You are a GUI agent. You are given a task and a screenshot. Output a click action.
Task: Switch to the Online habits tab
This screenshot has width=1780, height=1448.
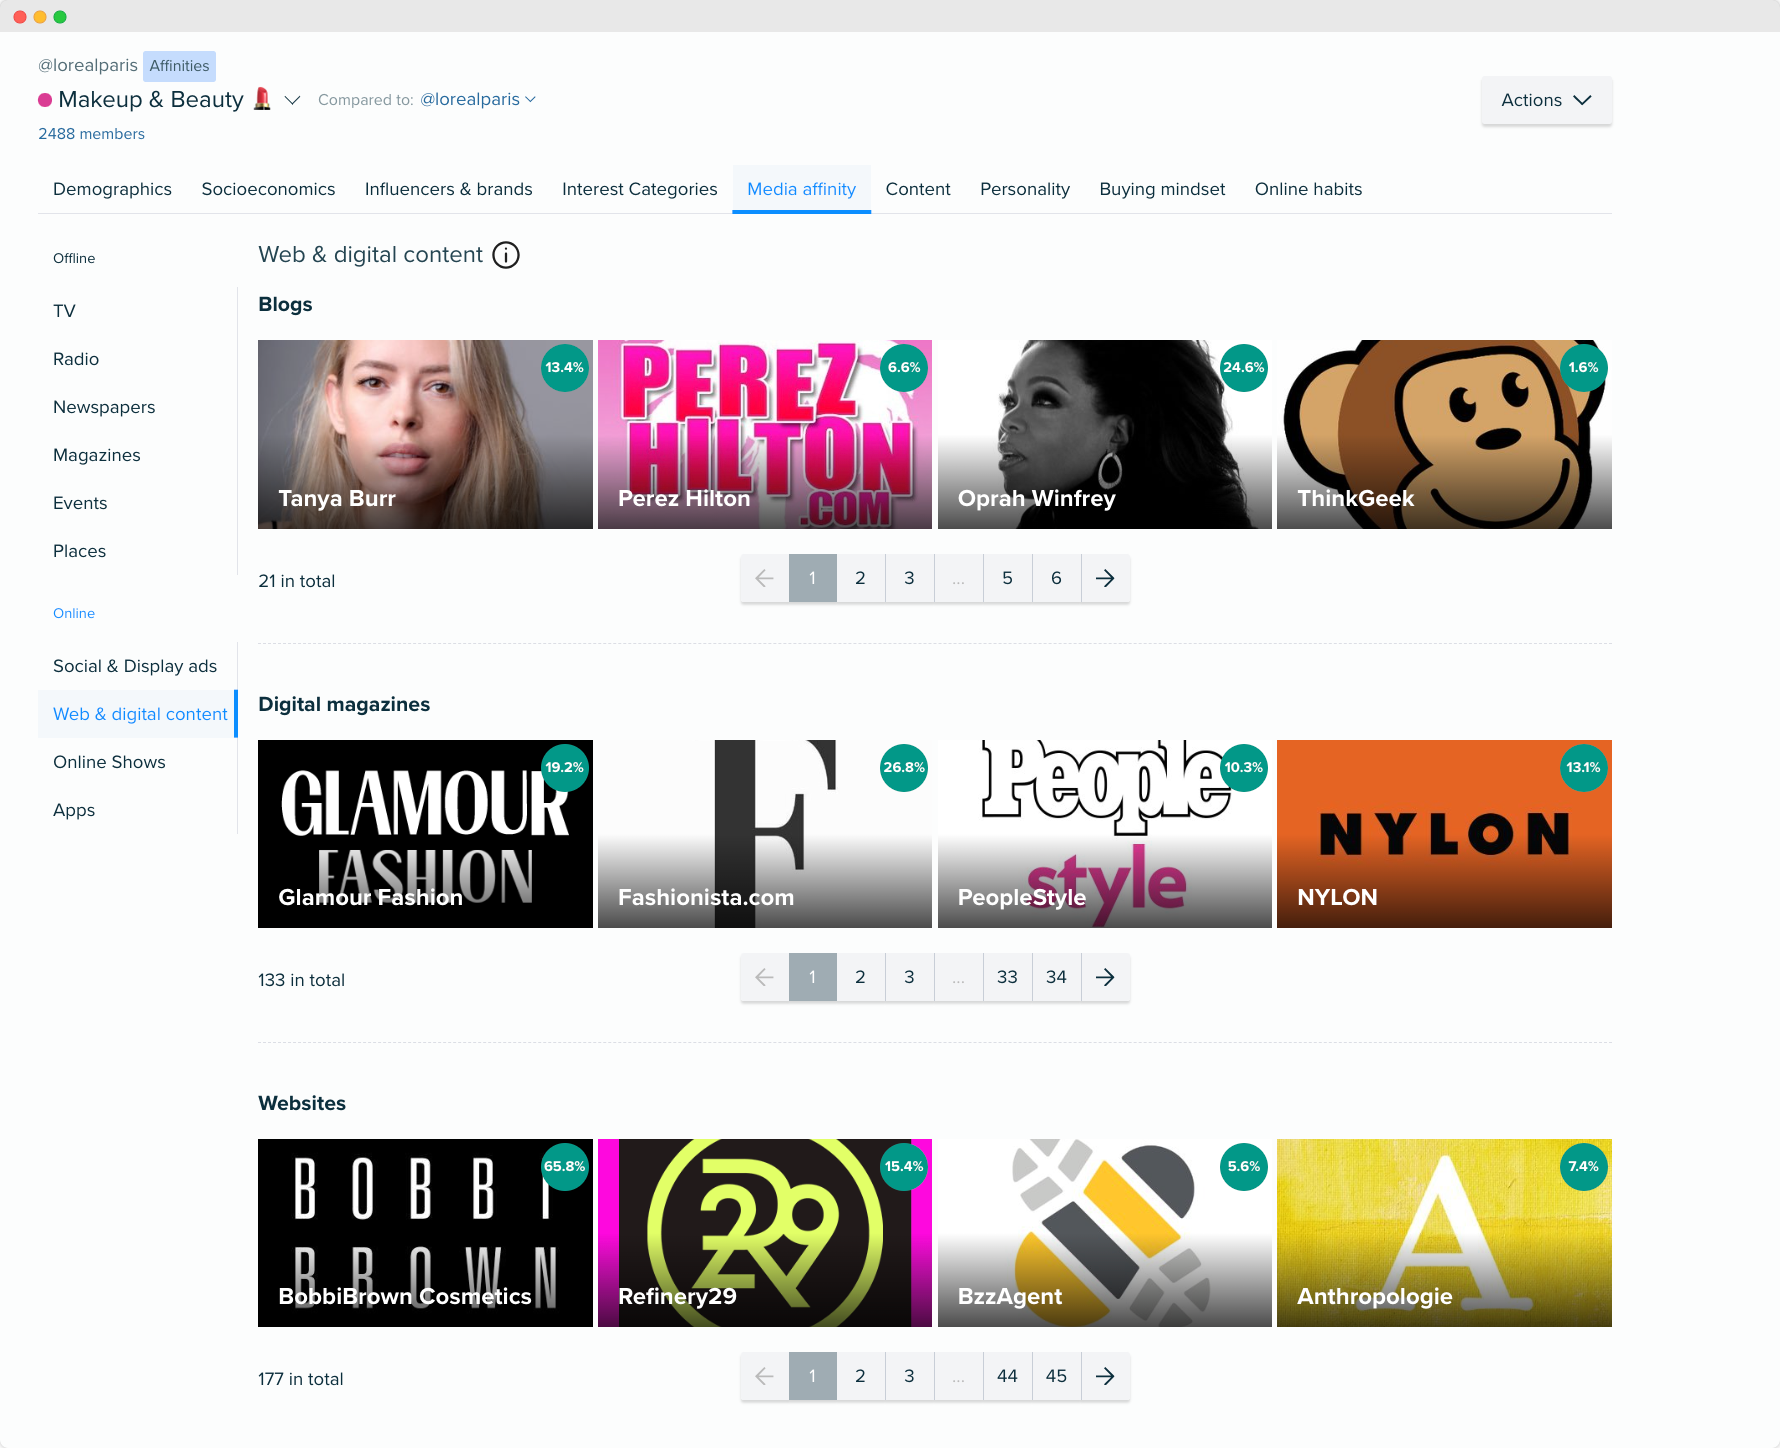[1308, 189]
